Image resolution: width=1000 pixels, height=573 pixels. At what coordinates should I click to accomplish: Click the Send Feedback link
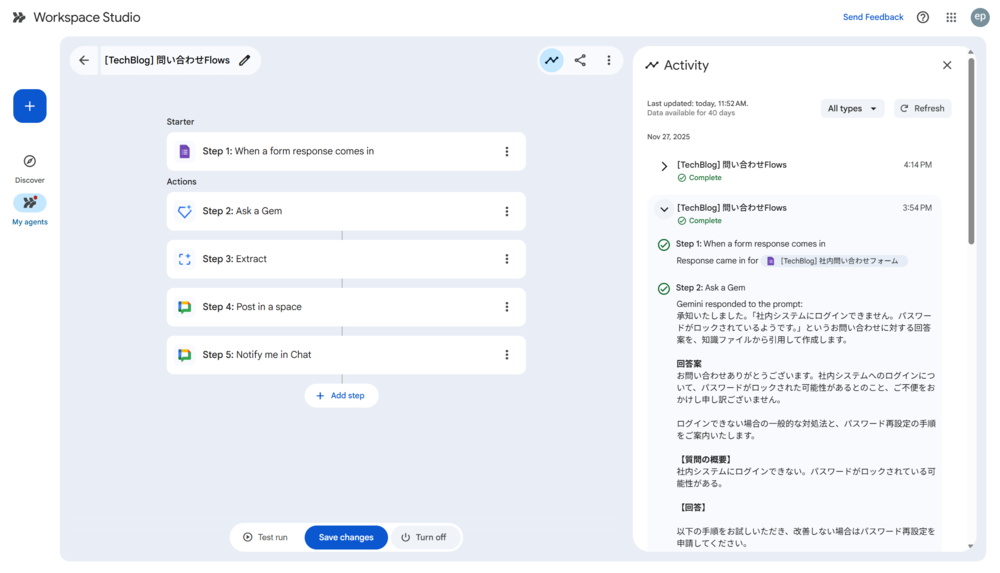point(873,17)
